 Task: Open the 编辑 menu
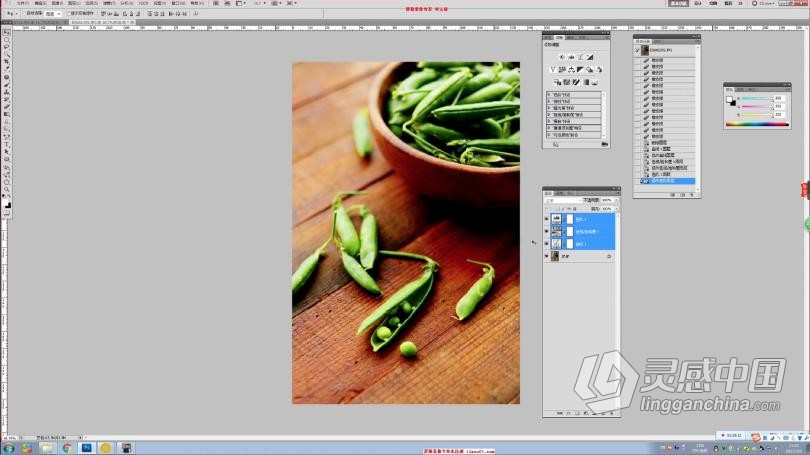(x=40, y=3)
